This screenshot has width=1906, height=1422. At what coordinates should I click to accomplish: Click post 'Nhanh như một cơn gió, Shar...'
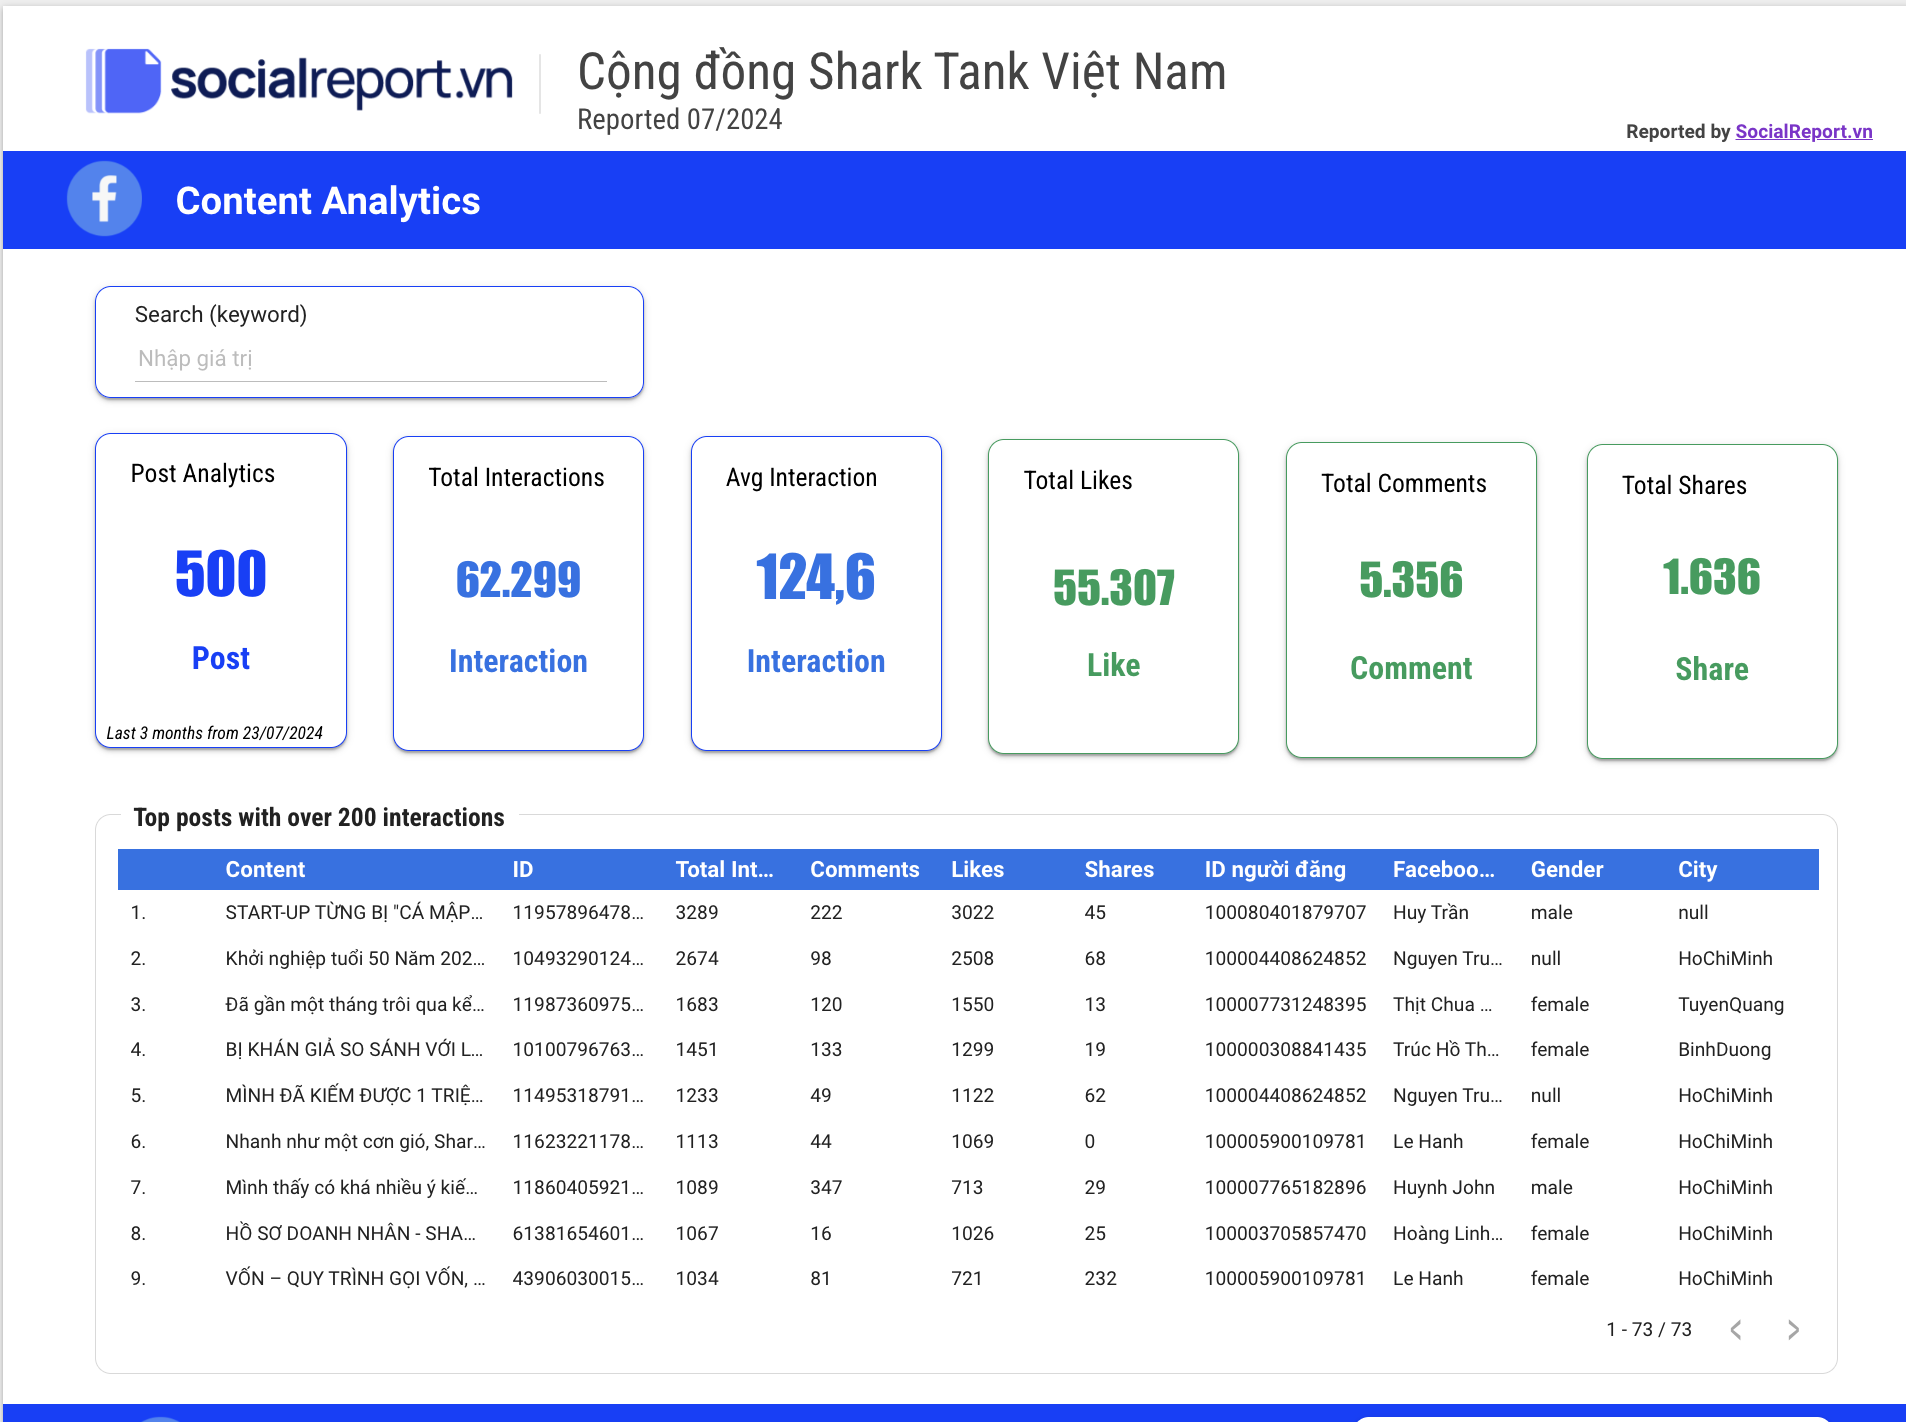pos(355,1141)
